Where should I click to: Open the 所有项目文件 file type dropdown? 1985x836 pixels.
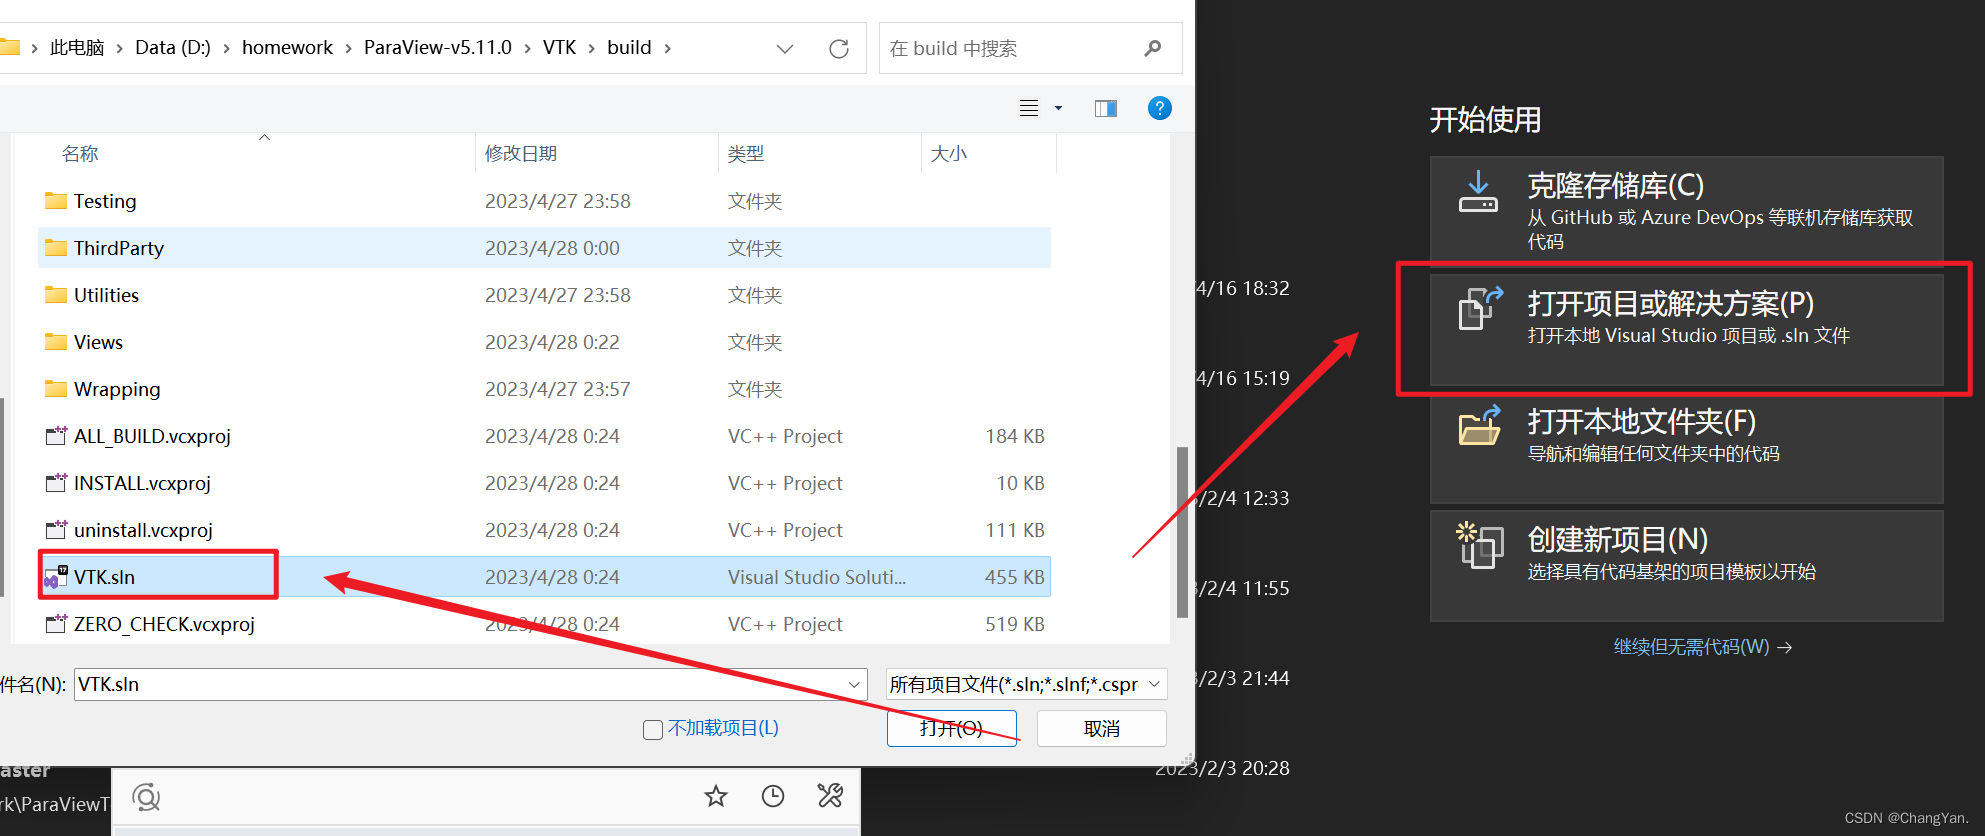[1026, 684]
